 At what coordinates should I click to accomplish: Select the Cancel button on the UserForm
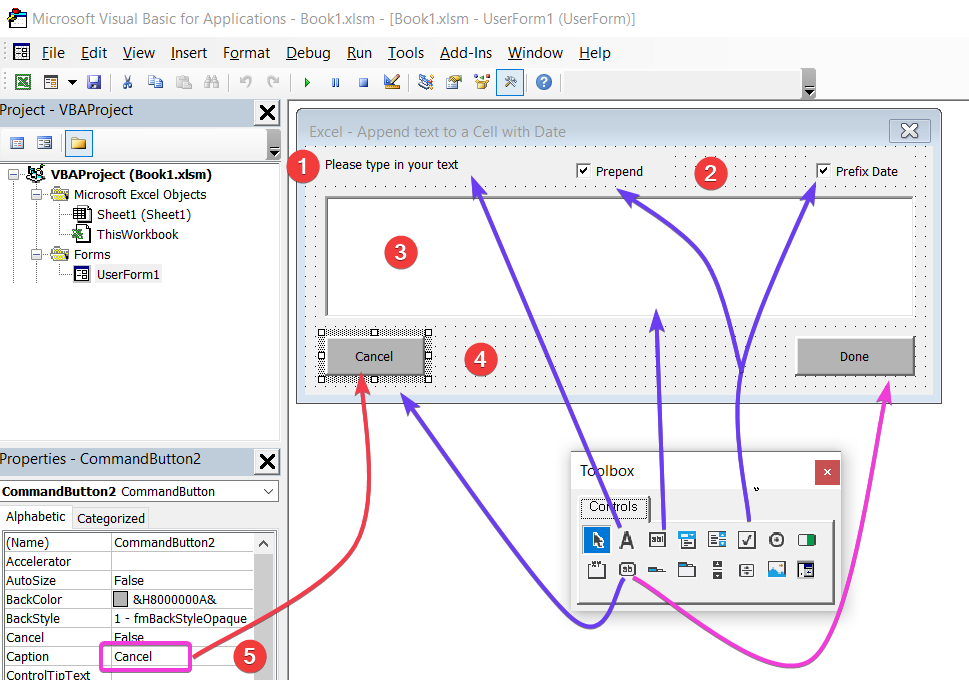point(374,356)
